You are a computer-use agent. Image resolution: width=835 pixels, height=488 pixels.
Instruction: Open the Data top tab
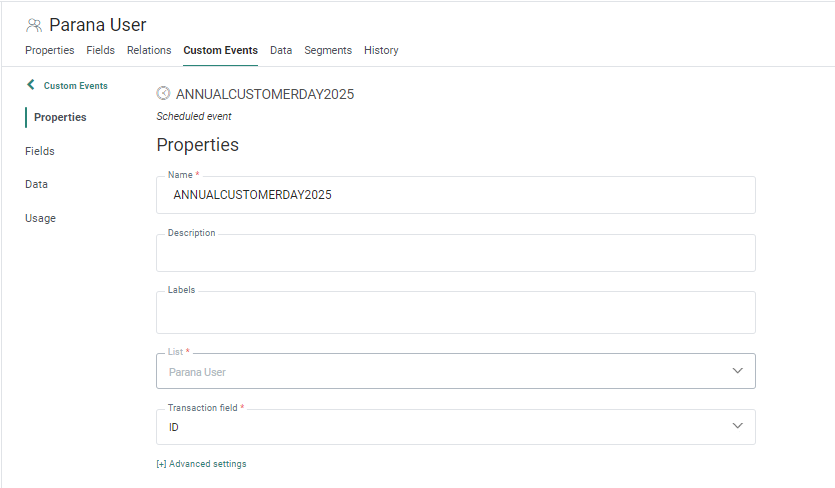281,50
